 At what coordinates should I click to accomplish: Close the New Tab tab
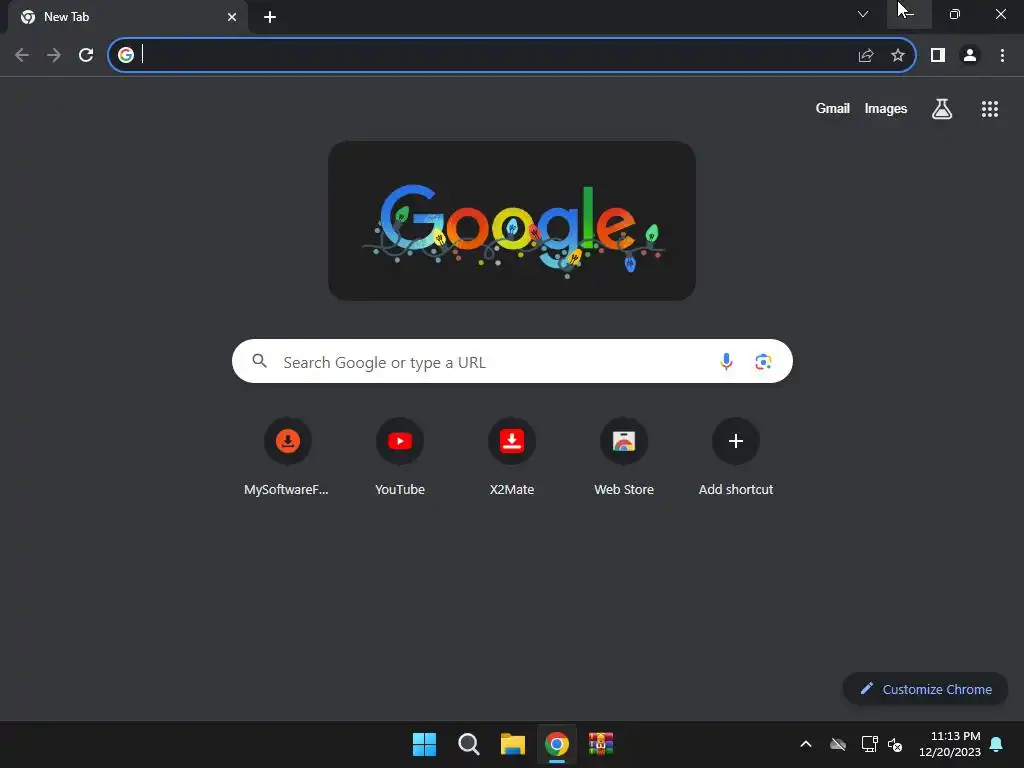(x=232, y=17)
